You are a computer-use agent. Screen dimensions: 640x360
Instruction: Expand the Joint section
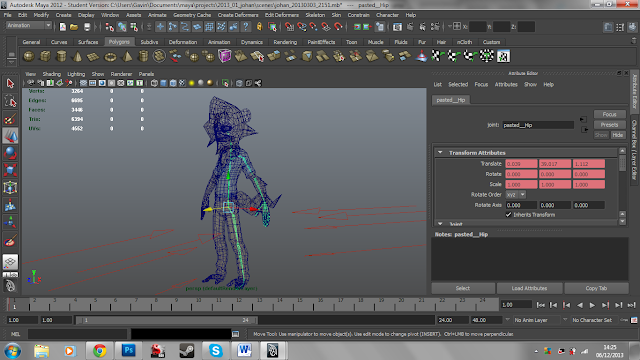tap(440, 224)
